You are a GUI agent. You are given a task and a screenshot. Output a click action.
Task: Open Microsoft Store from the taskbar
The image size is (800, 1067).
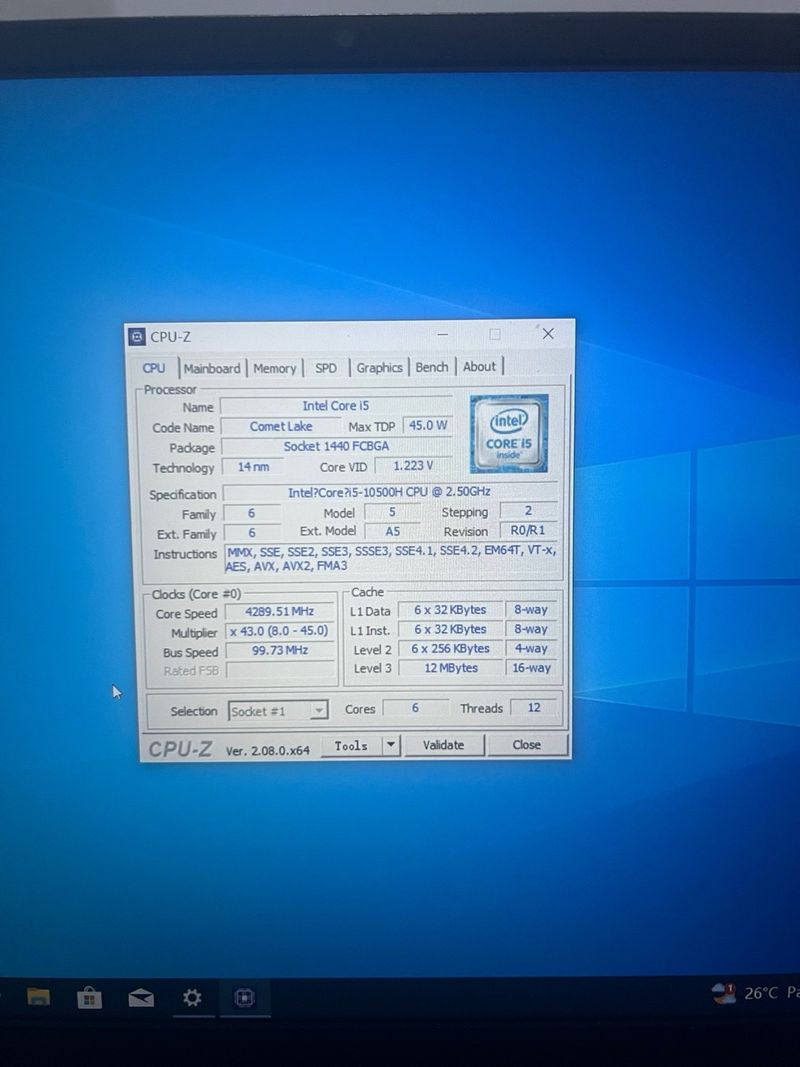pyautogui.click(x=89, y=998)
